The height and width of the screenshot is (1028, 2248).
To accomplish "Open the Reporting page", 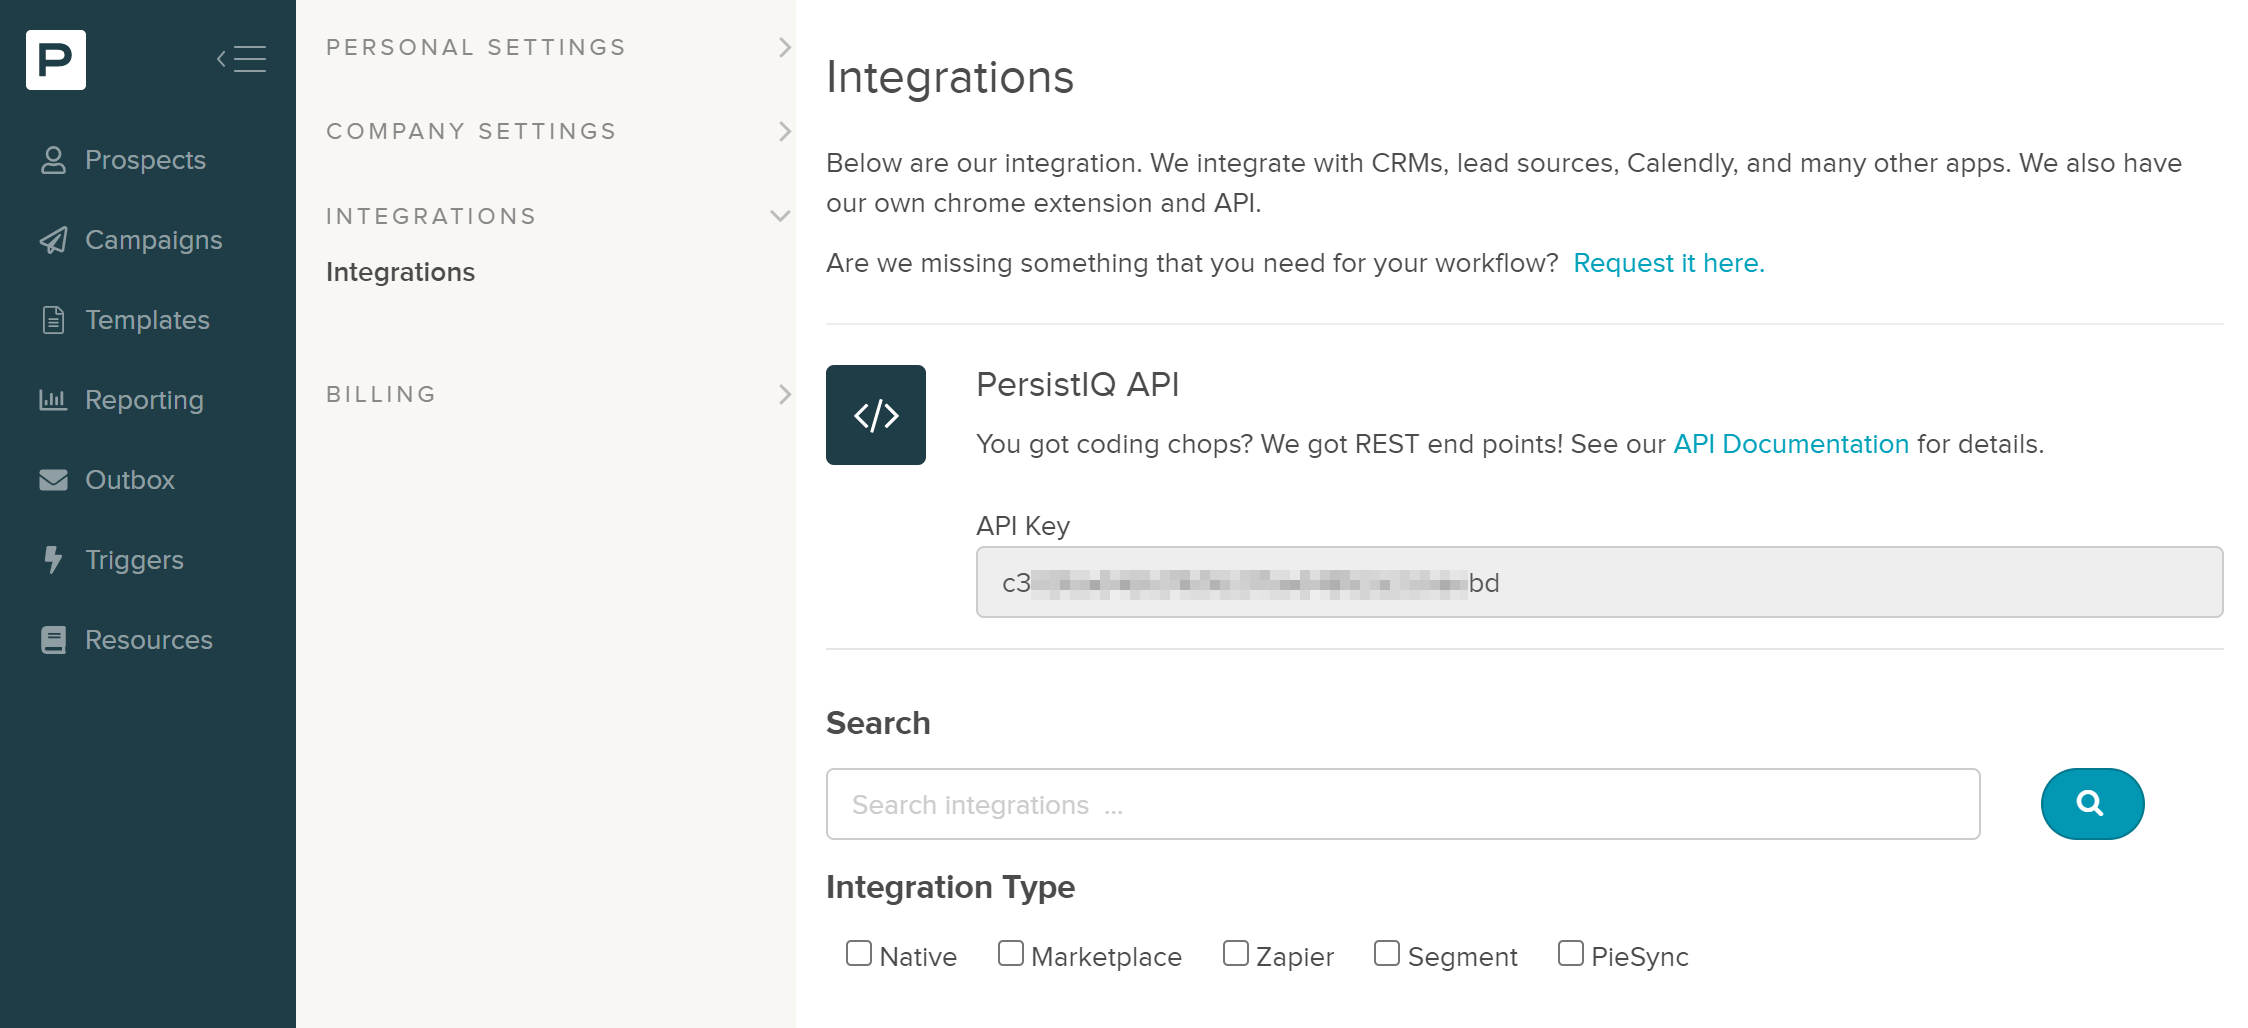I will click(144, 400).
